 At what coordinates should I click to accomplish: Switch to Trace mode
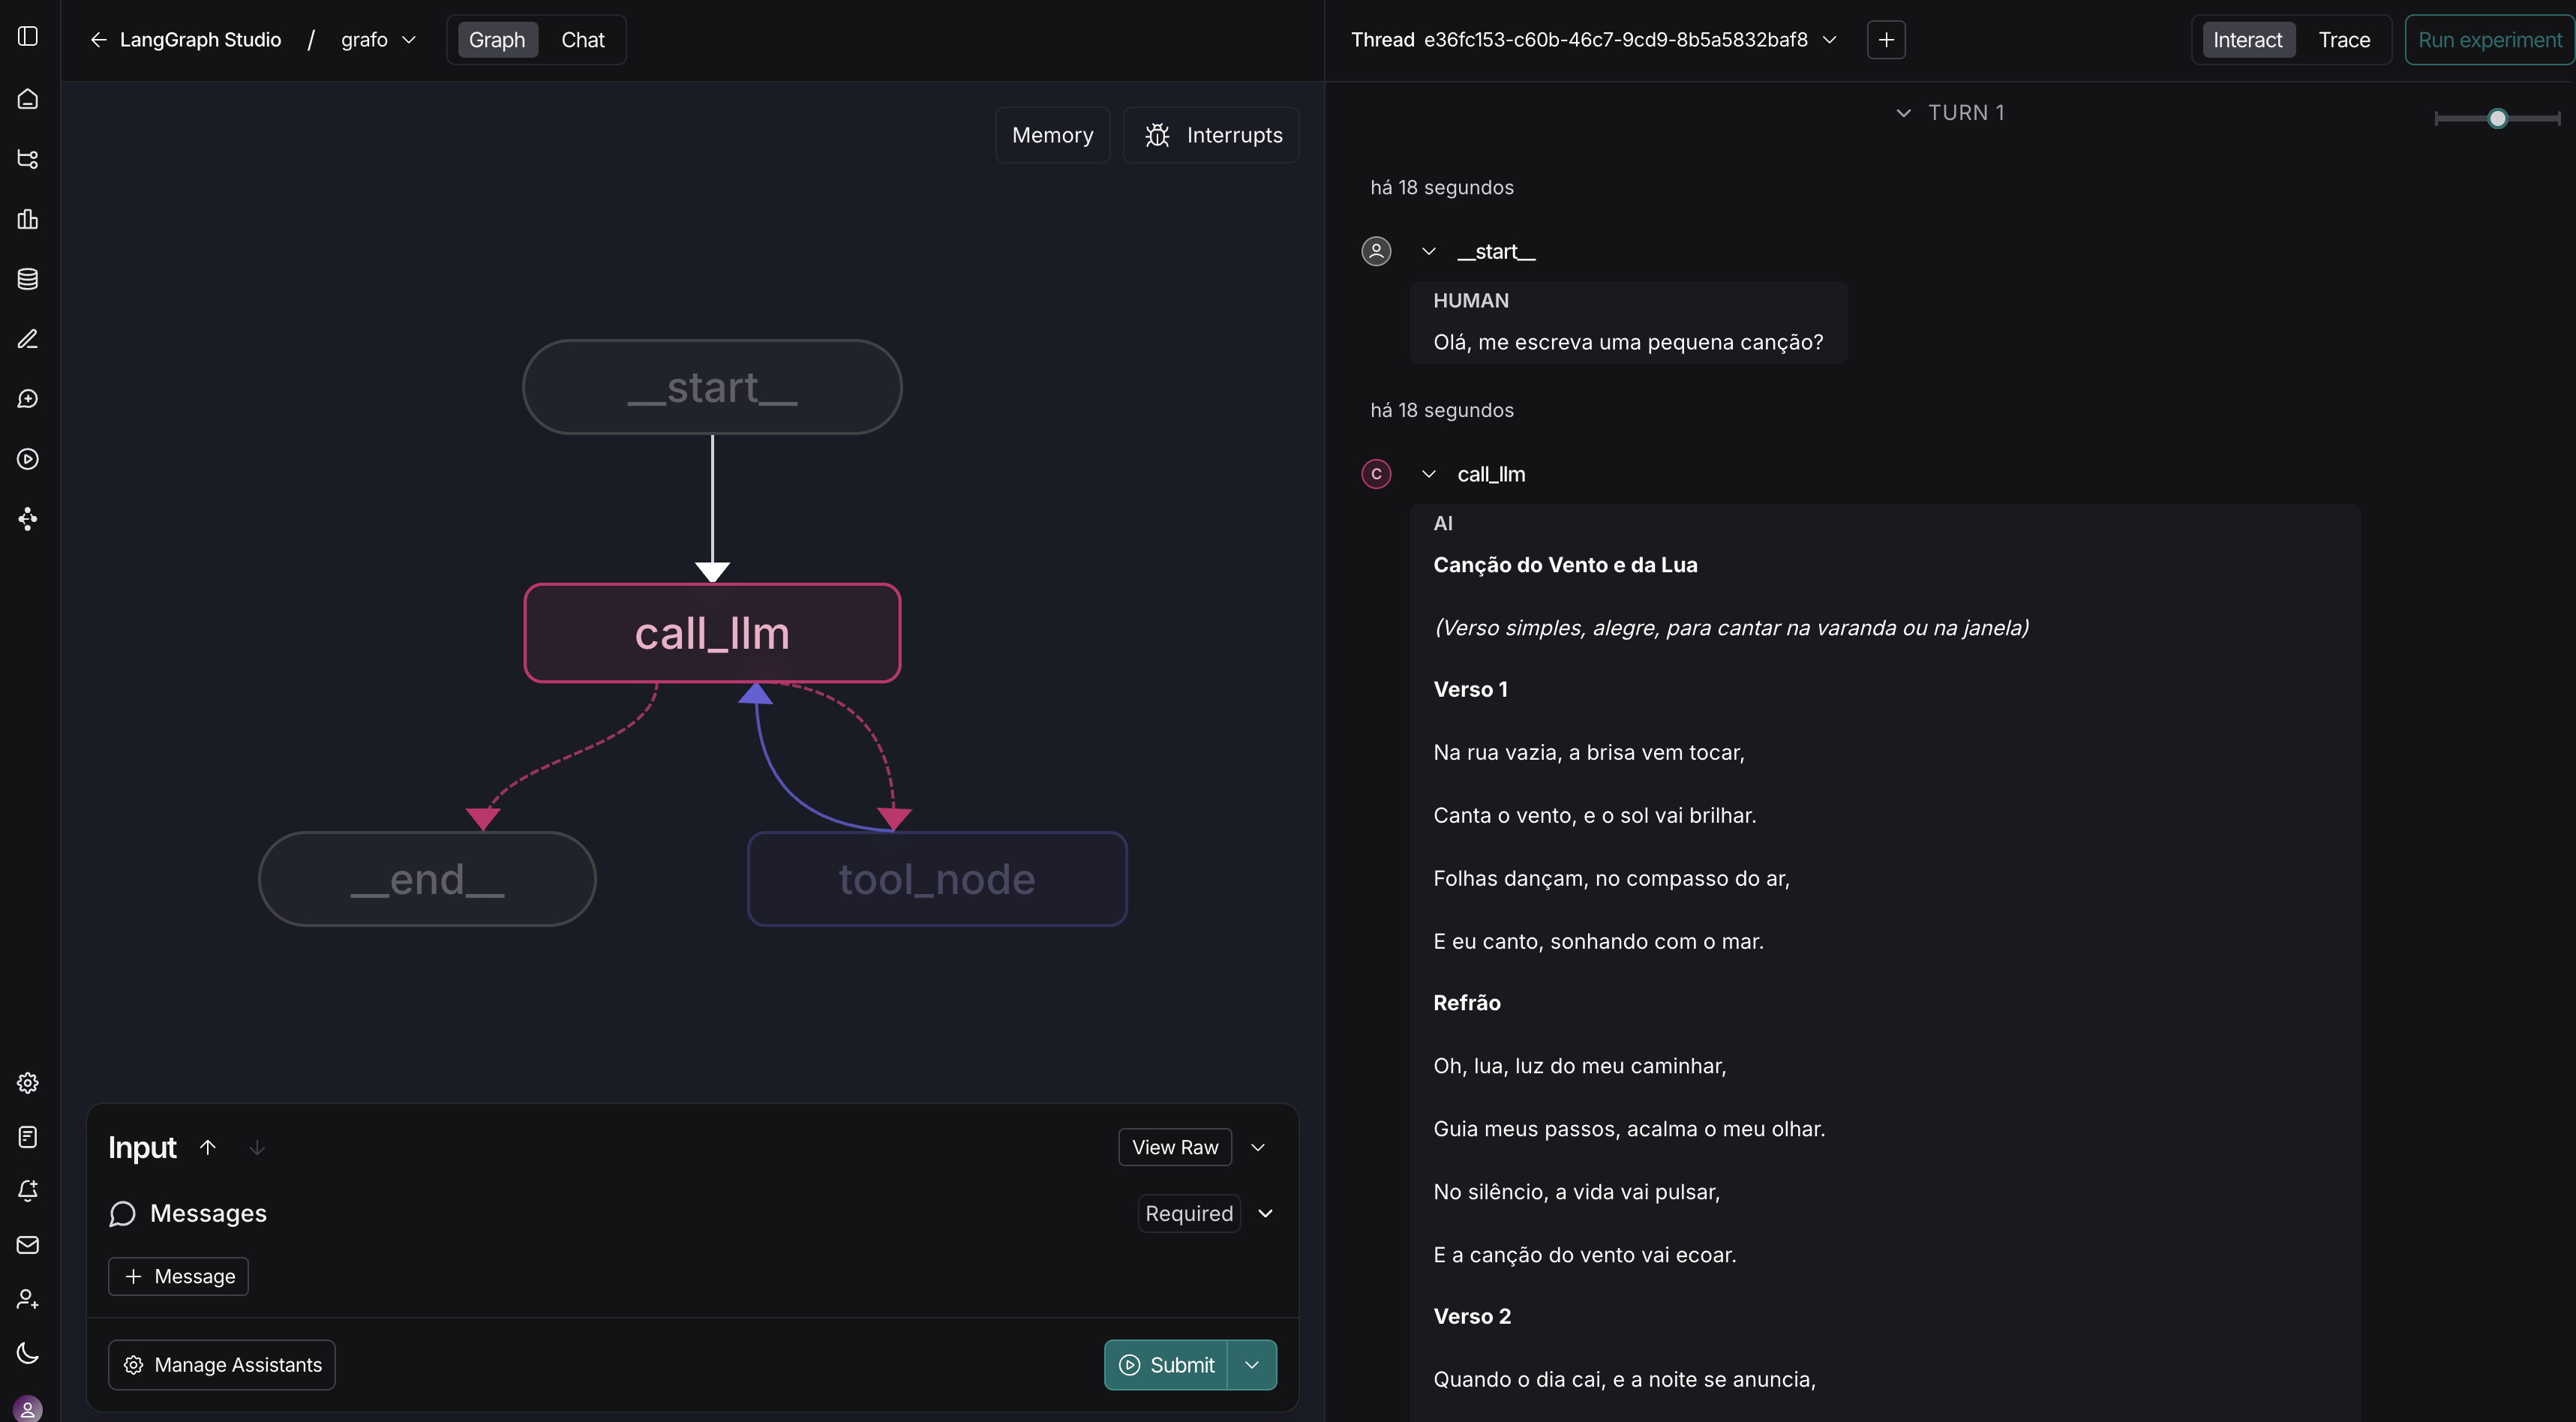(x=2343, y=40)
